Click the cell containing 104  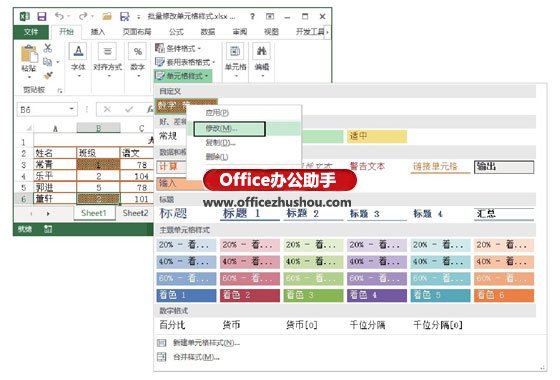(137, 176)
